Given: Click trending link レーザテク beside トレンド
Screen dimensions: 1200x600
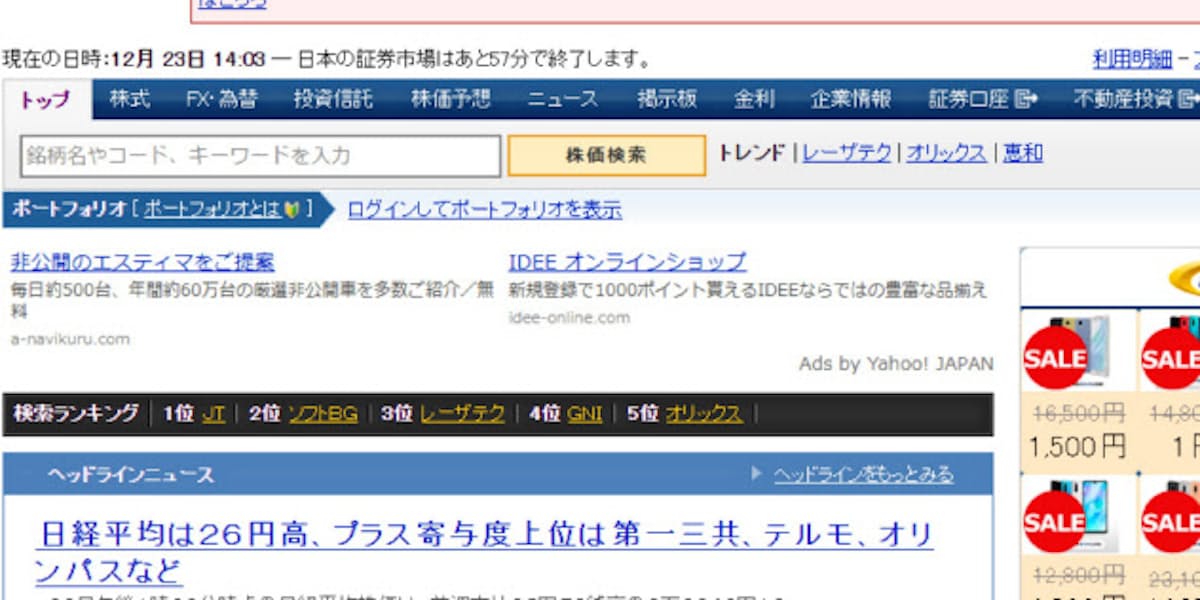Looking at the screenshot, I should coord(846,153).
